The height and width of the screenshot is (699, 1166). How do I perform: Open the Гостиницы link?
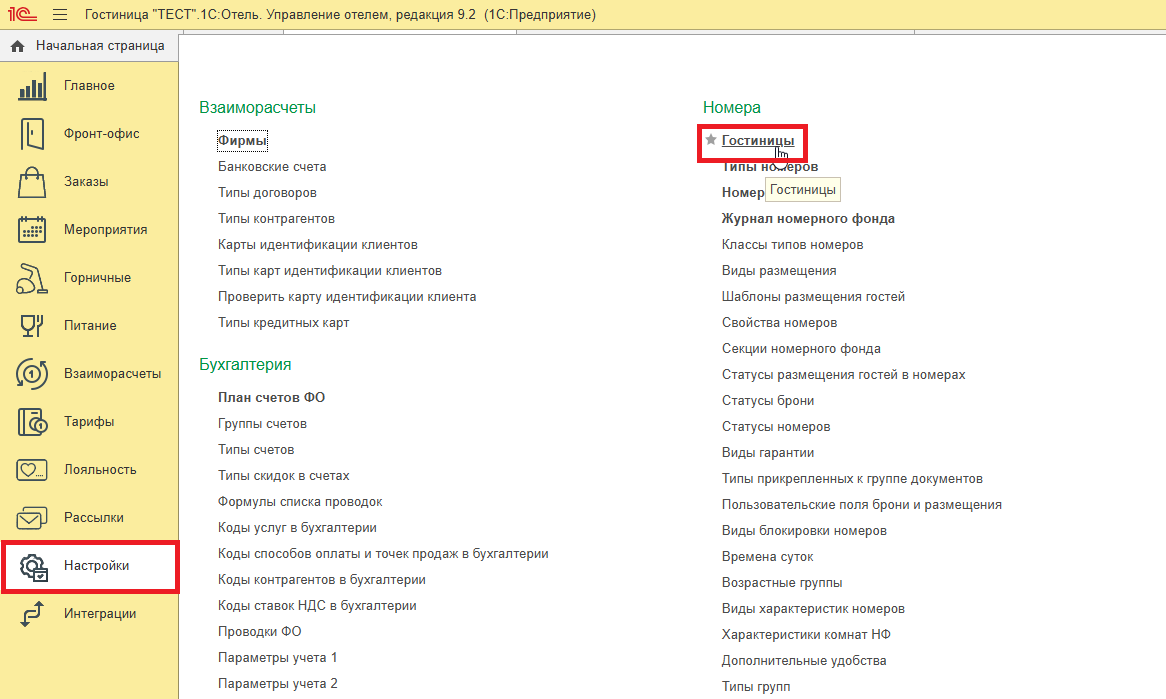tap(758, 141)
